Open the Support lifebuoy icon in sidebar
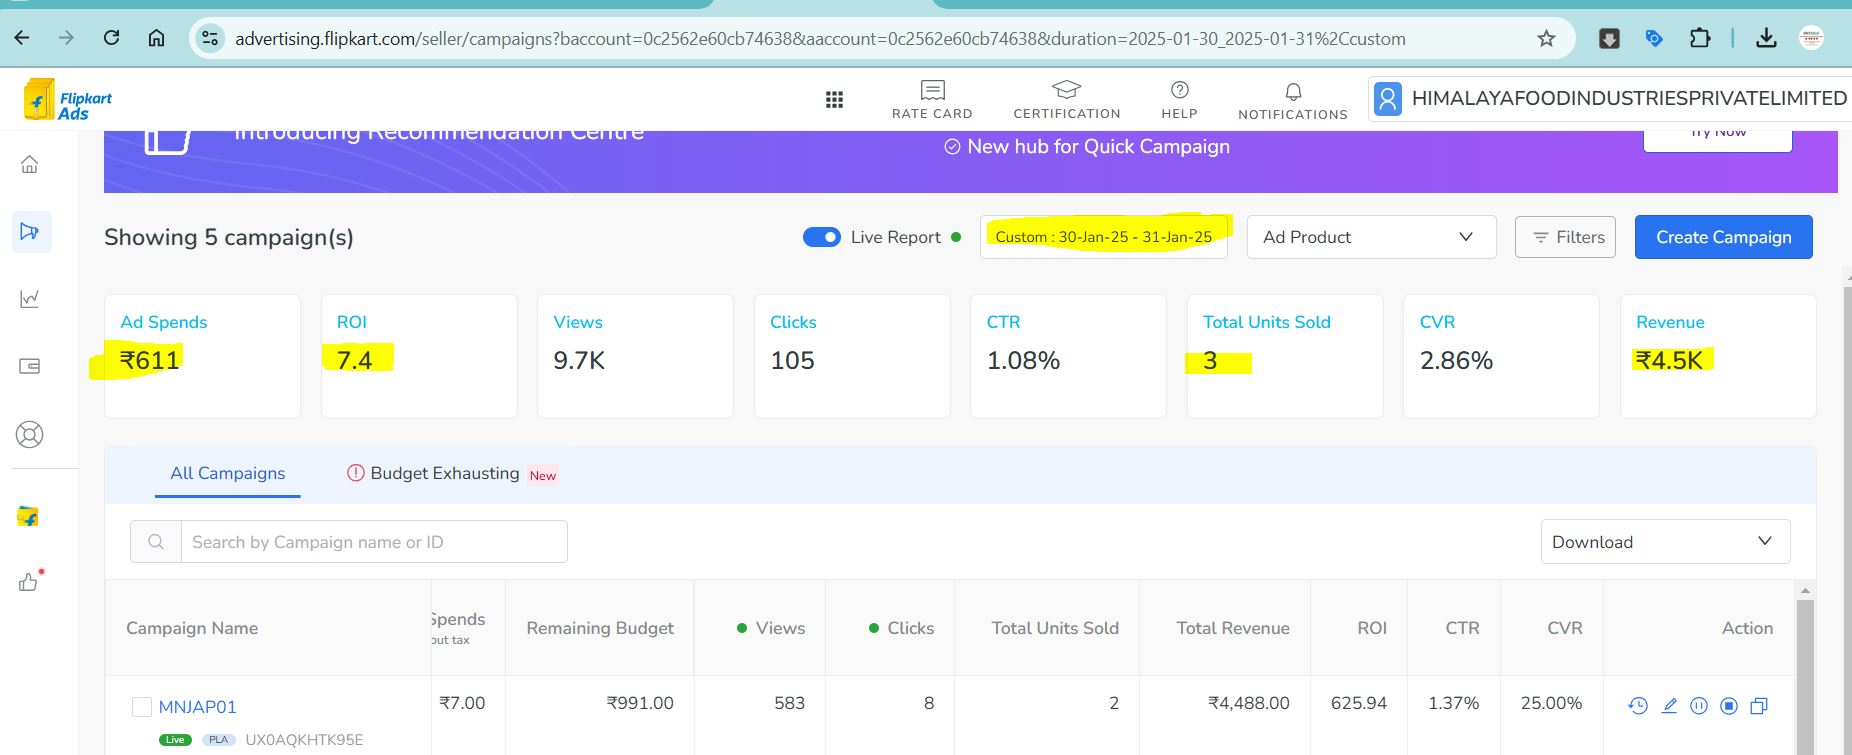 30,435
